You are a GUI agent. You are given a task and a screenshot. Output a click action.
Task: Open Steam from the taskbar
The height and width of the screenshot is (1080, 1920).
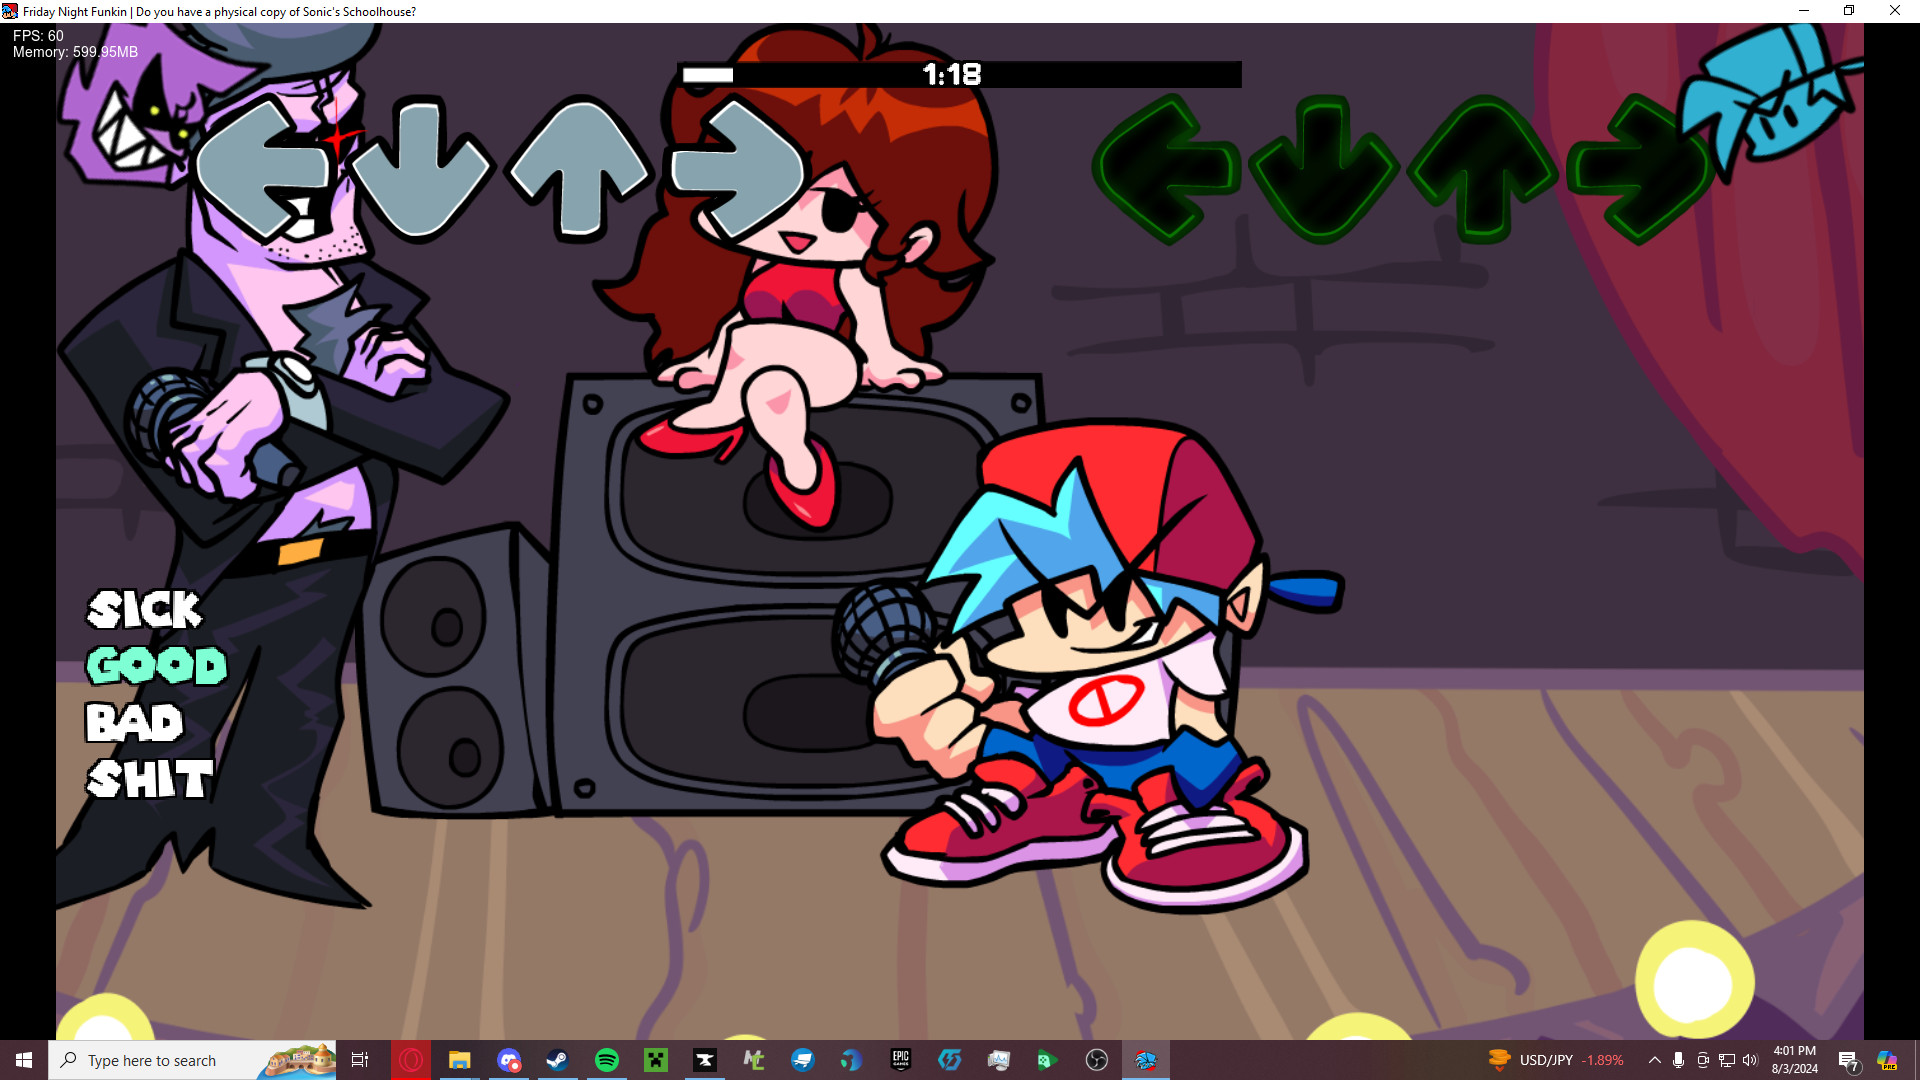point(557,1060)
